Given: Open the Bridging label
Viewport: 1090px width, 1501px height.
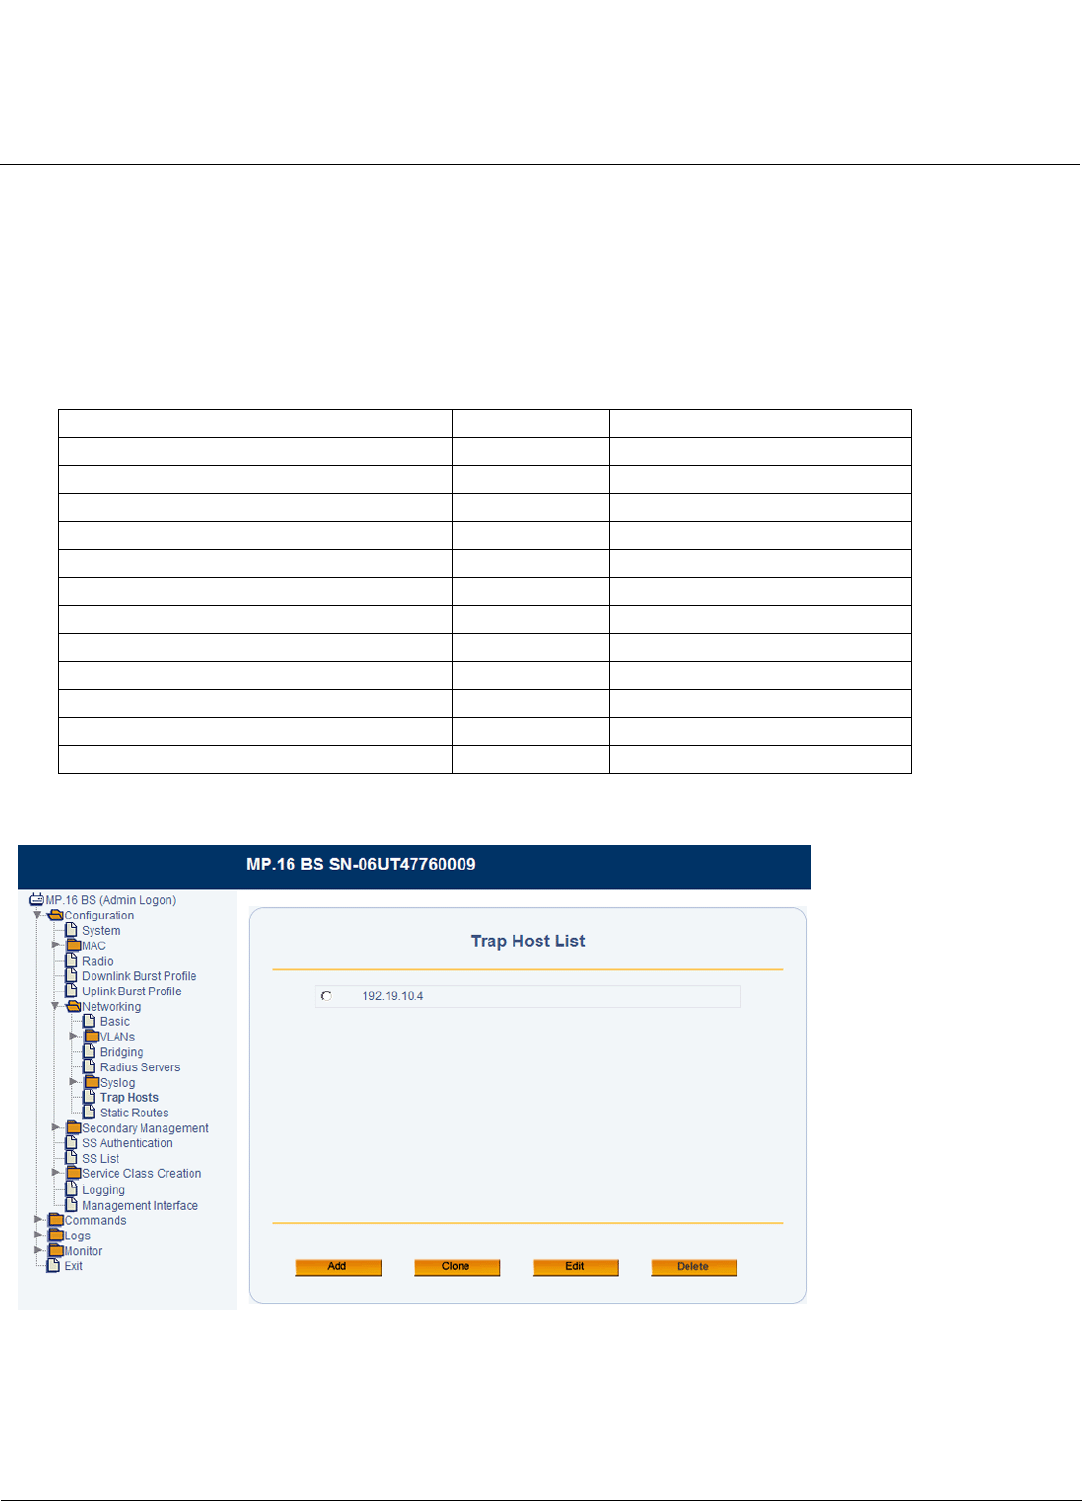Looking at the screenshot, I should coord(122,1052).
